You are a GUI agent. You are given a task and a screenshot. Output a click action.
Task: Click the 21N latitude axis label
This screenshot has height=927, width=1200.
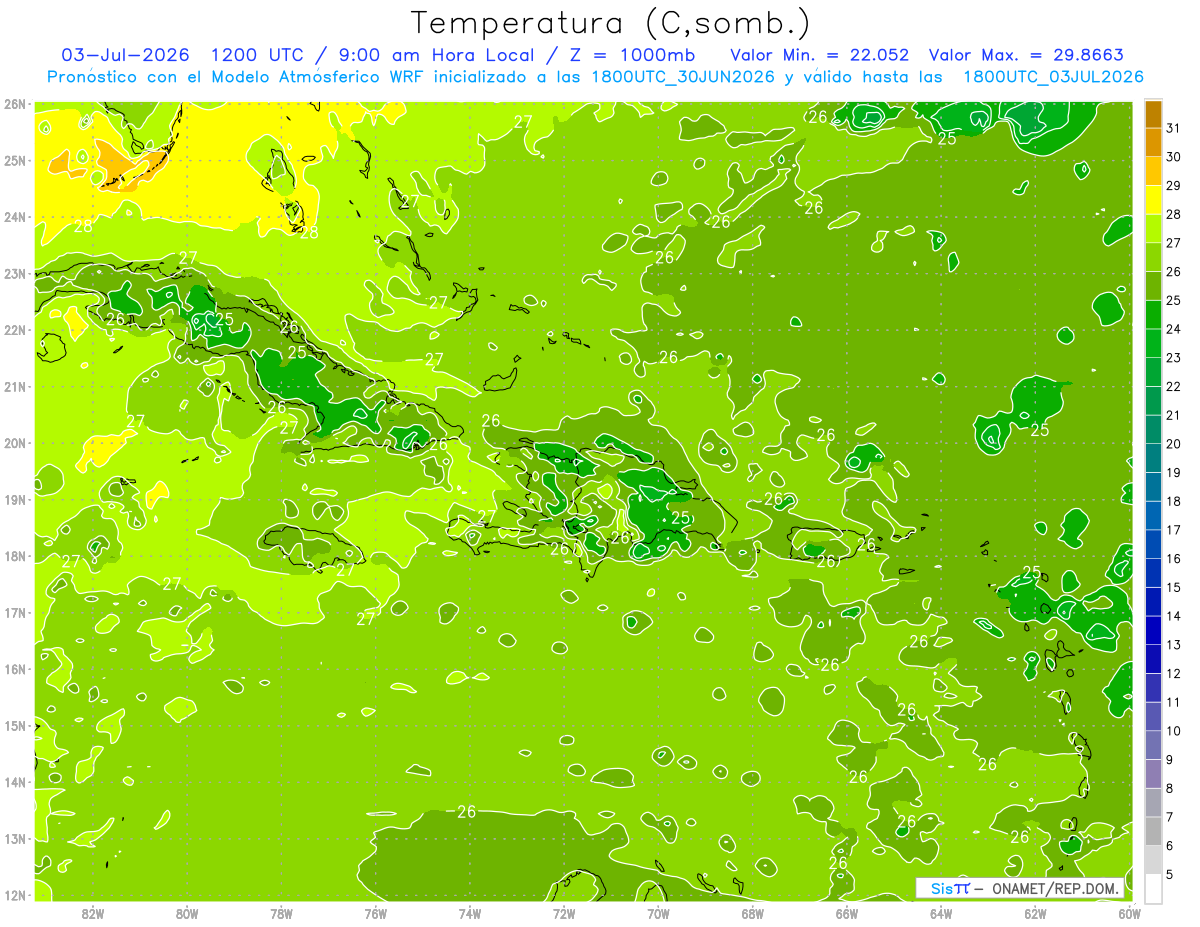tap(14, 387)
